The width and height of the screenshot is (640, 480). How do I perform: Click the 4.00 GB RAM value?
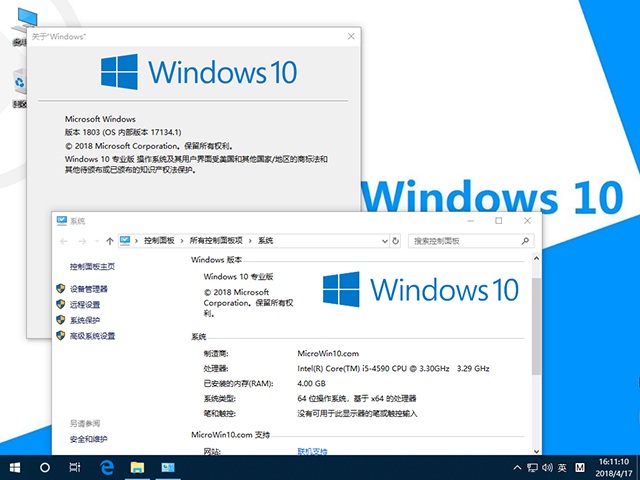click(x=311, y=384)
